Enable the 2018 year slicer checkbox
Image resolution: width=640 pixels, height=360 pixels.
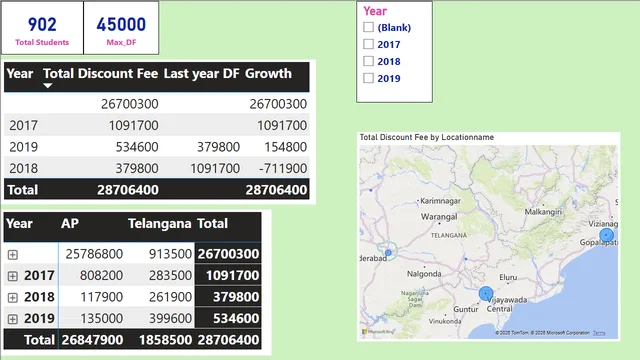[368, 61]
